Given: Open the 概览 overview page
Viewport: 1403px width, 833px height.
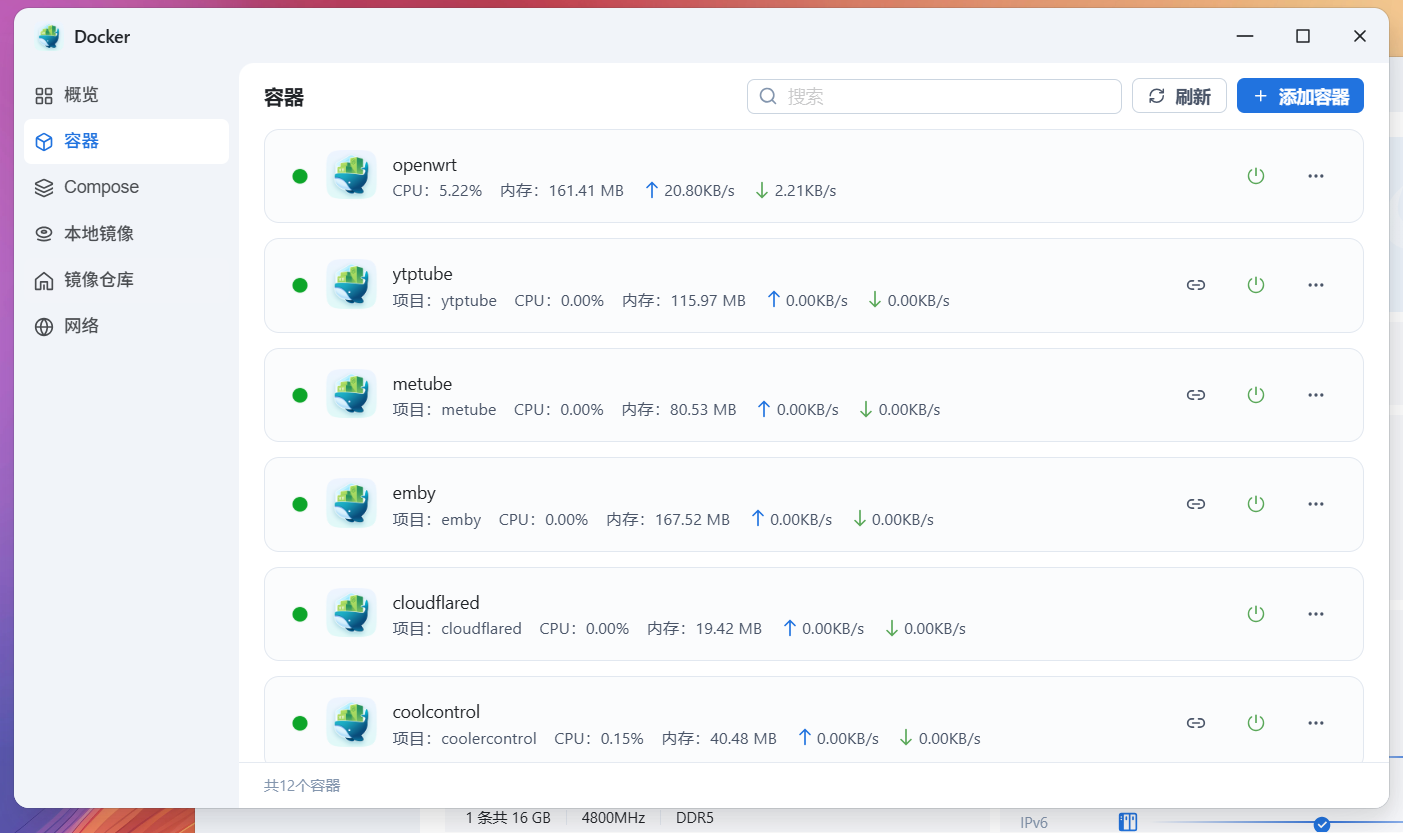Looking at the screenshot, I should (126, 95).
